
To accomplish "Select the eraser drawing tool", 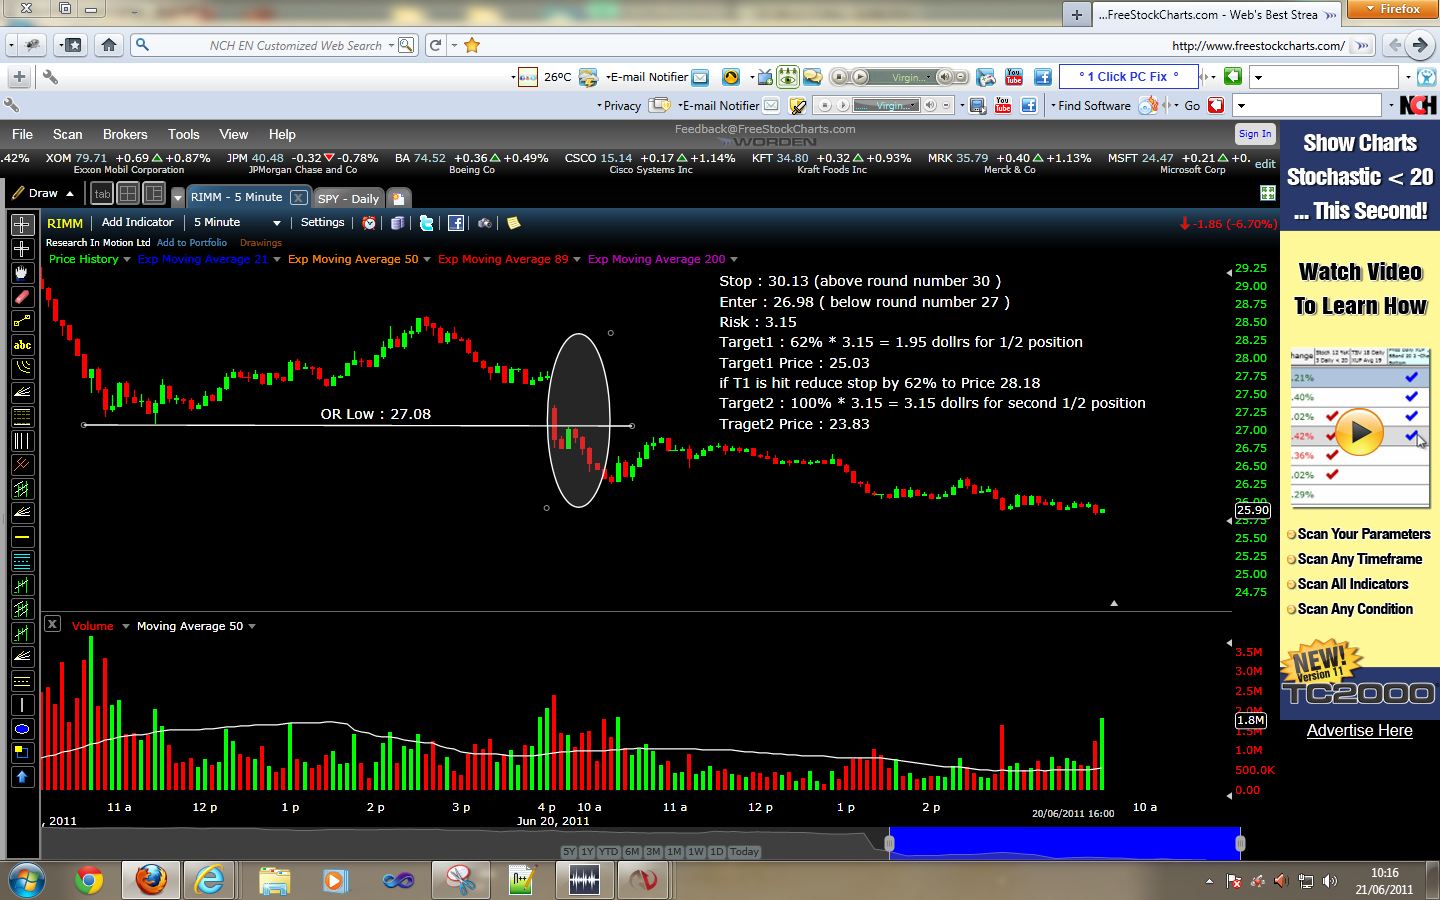I will point(22,297).
